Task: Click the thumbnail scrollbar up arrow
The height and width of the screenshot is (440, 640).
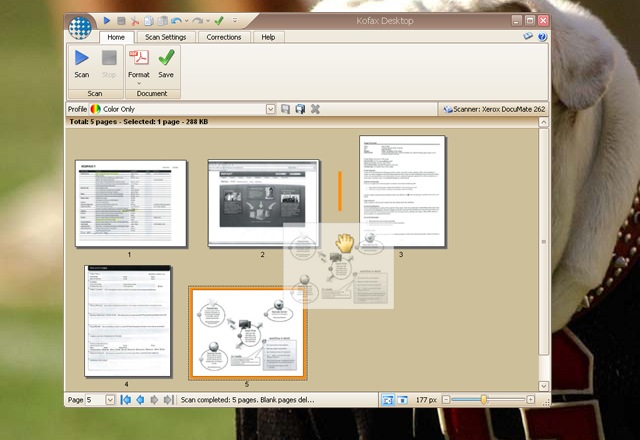Action: click(x=543, y=122)
